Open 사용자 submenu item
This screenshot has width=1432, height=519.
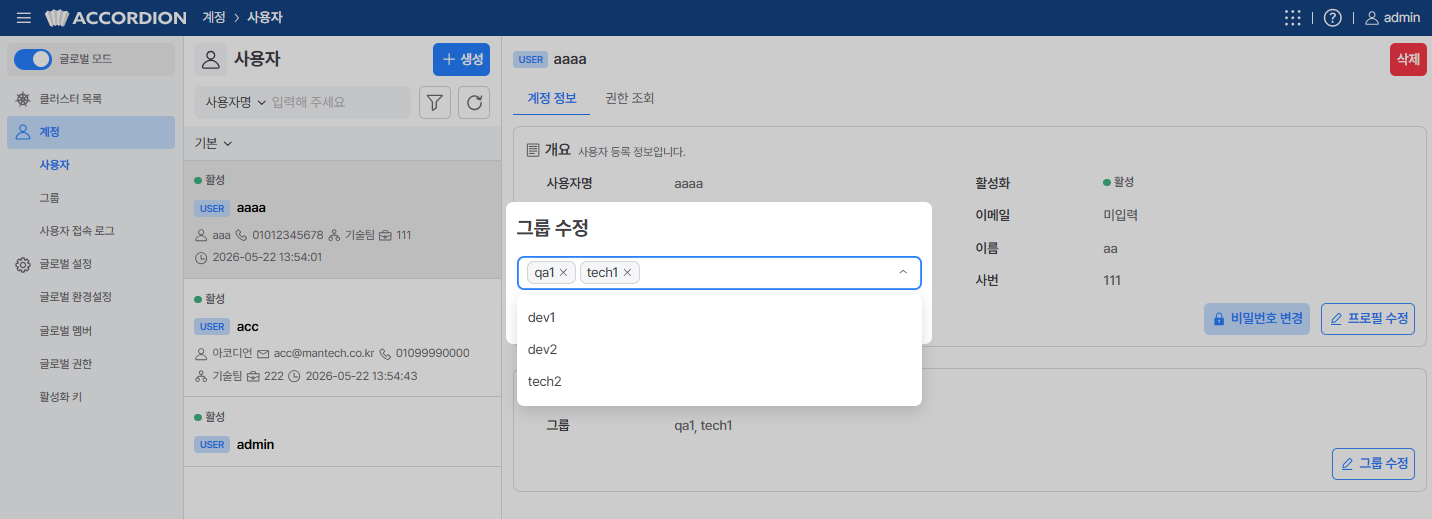91,165
